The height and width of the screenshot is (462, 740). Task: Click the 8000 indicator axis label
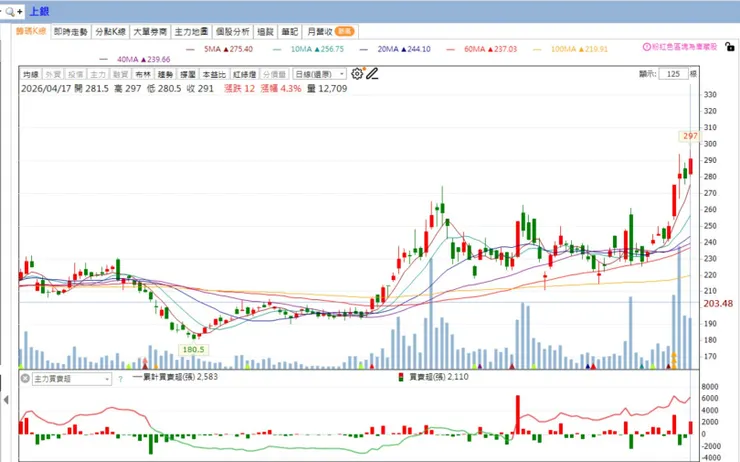click(710, 386)
